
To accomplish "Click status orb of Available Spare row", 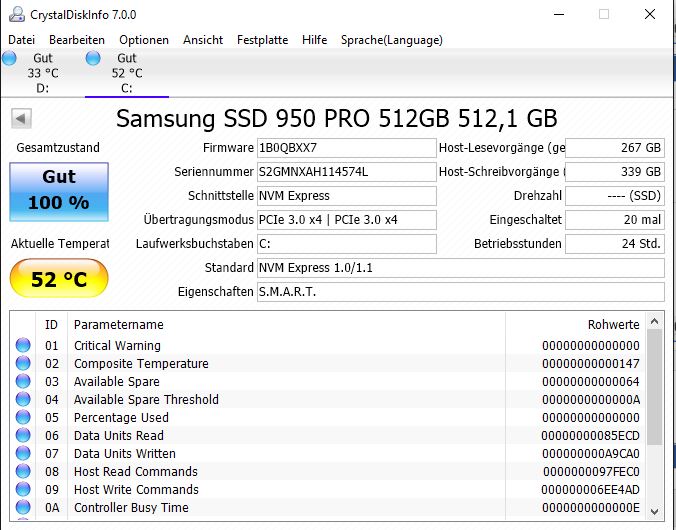I will [23, 381].
